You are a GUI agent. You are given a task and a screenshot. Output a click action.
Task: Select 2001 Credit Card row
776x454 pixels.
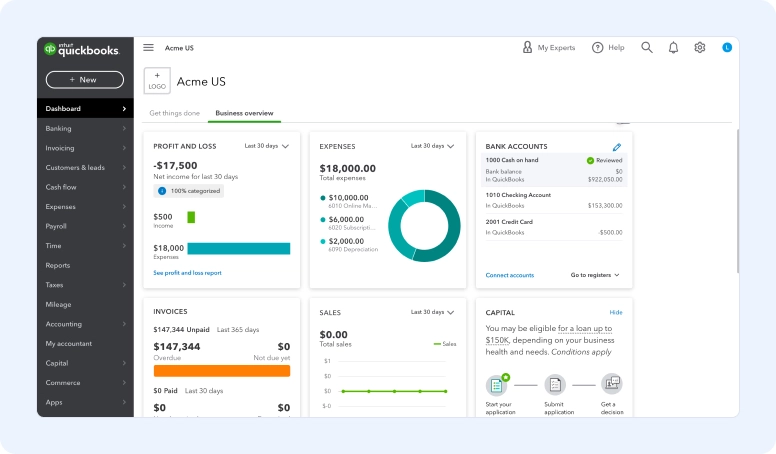(554, 227)
